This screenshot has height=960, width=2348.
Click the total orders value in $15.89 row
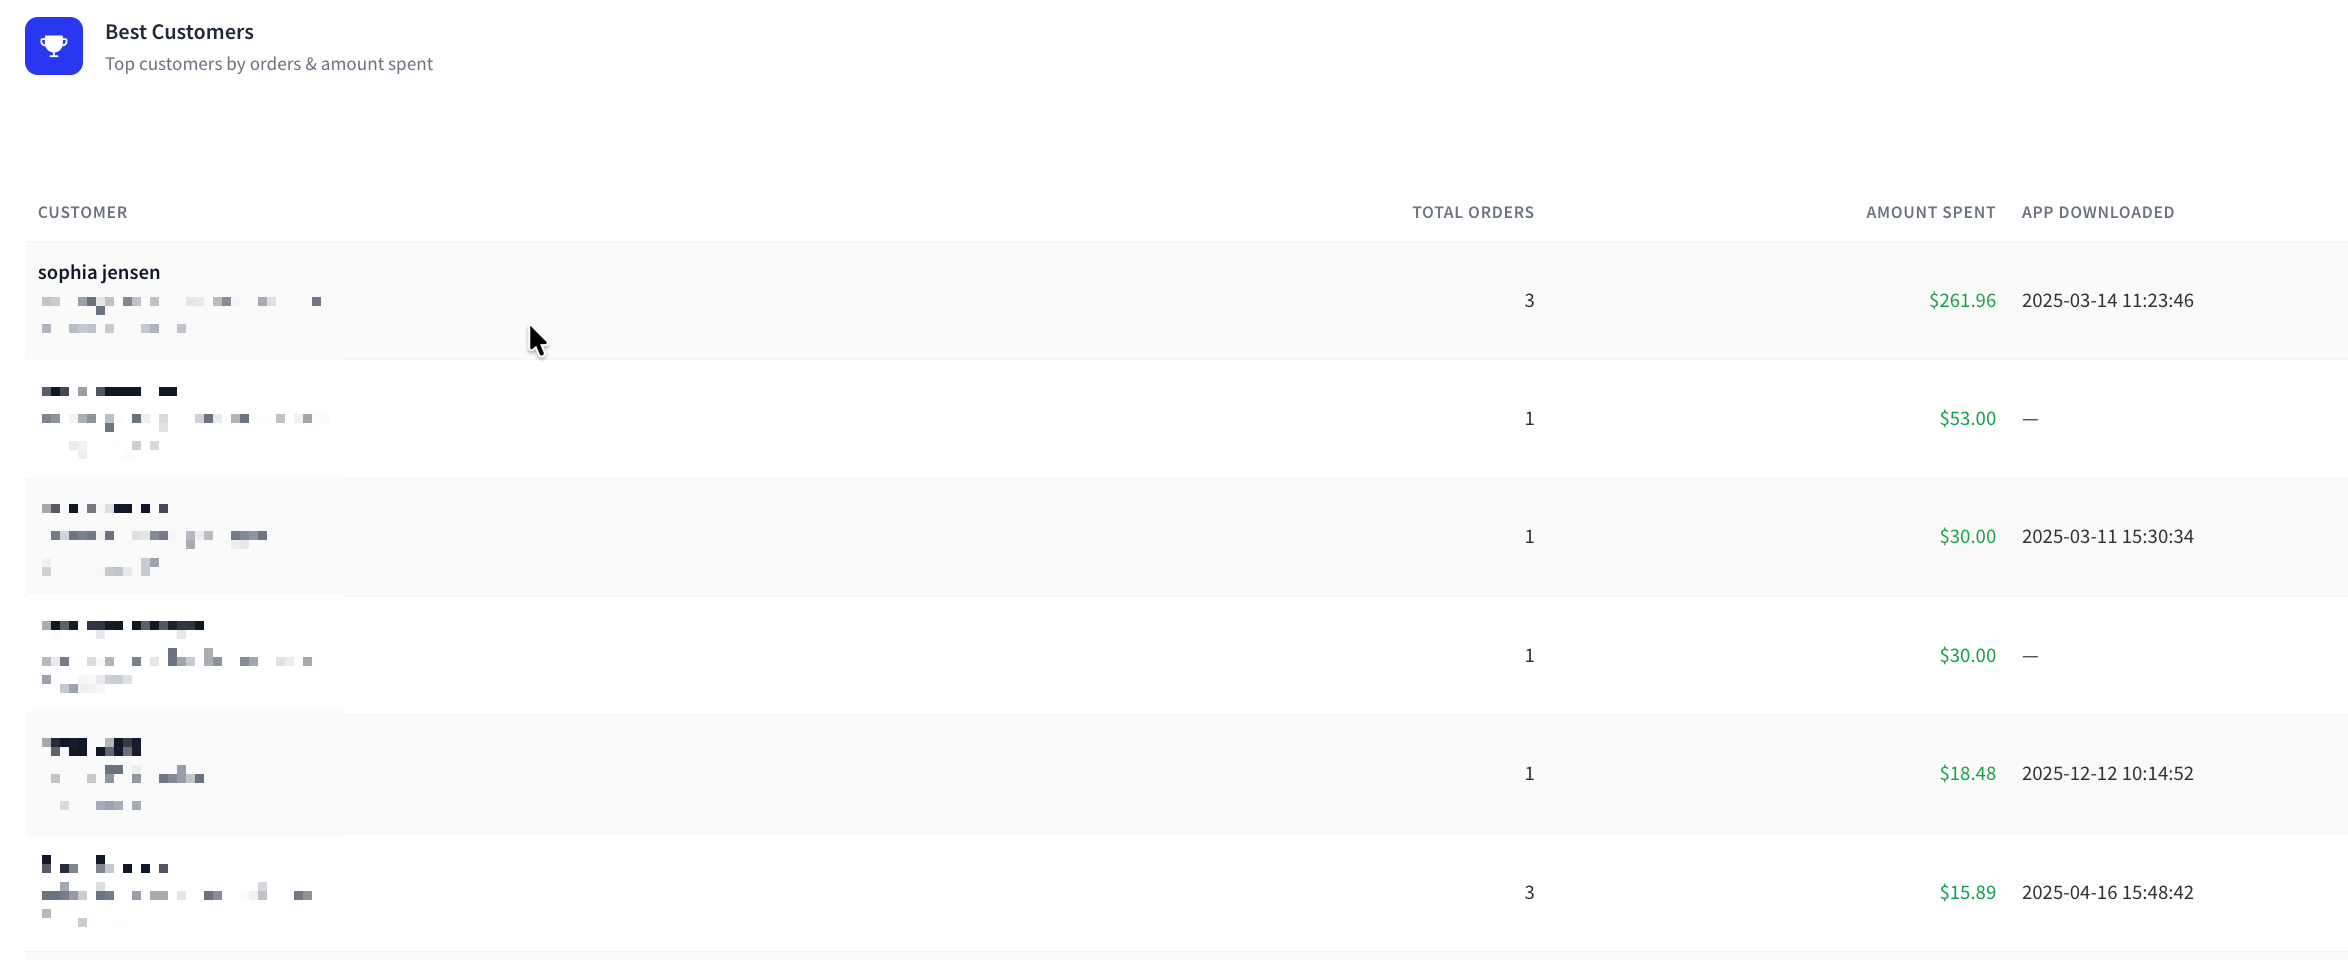click(x=1529, y=892)
